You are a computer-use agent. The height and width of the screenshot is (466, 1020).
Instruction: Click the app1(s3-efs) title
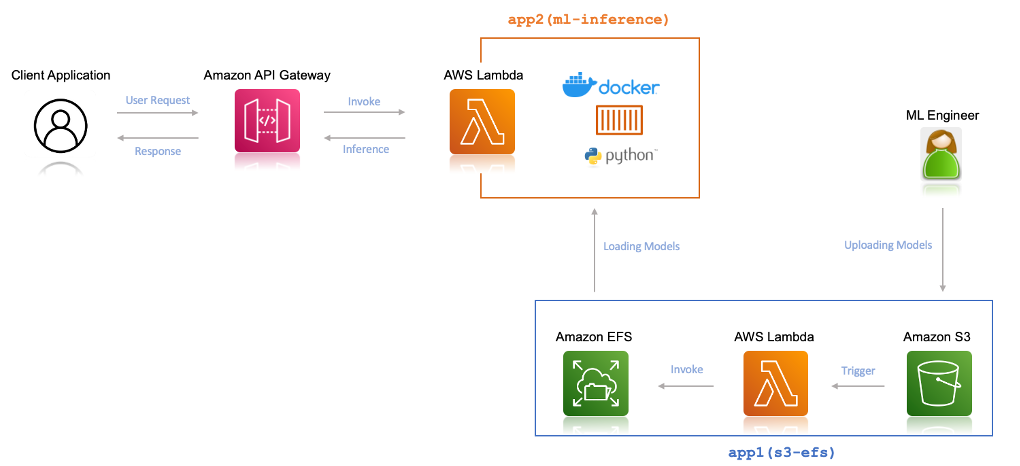pos(781,451)
